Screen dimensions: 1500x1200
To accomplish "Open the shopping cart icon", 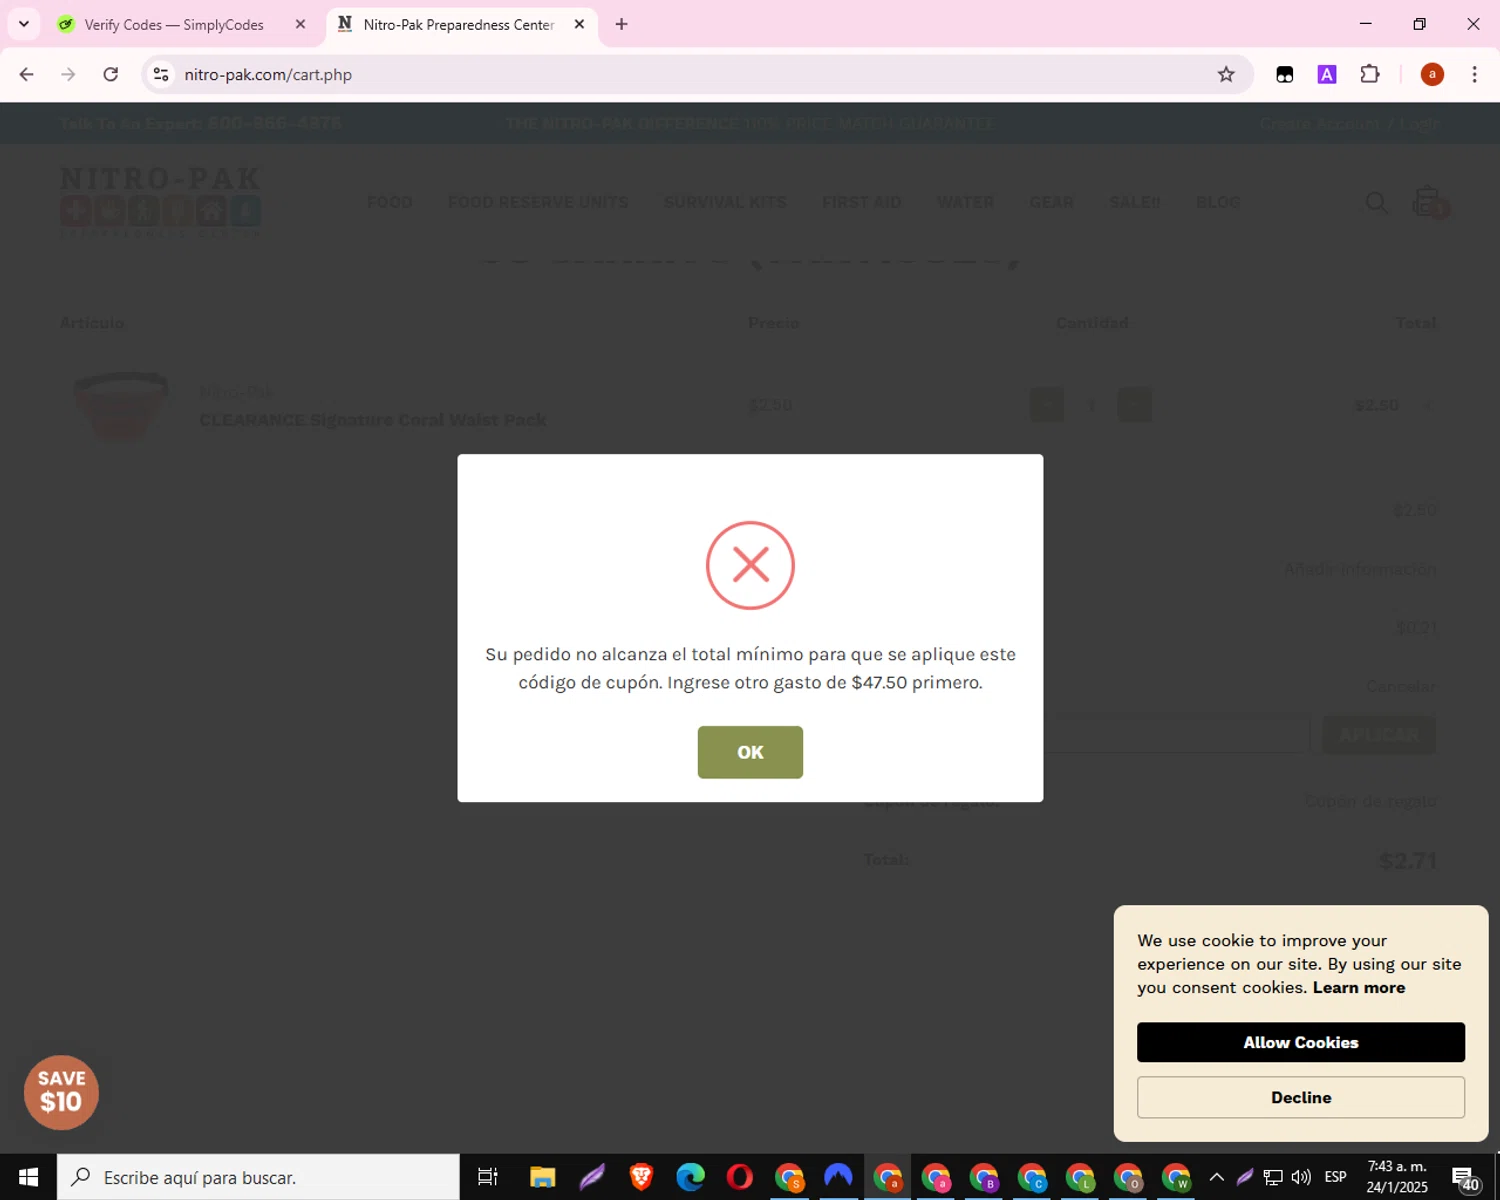I will 1429,202.
